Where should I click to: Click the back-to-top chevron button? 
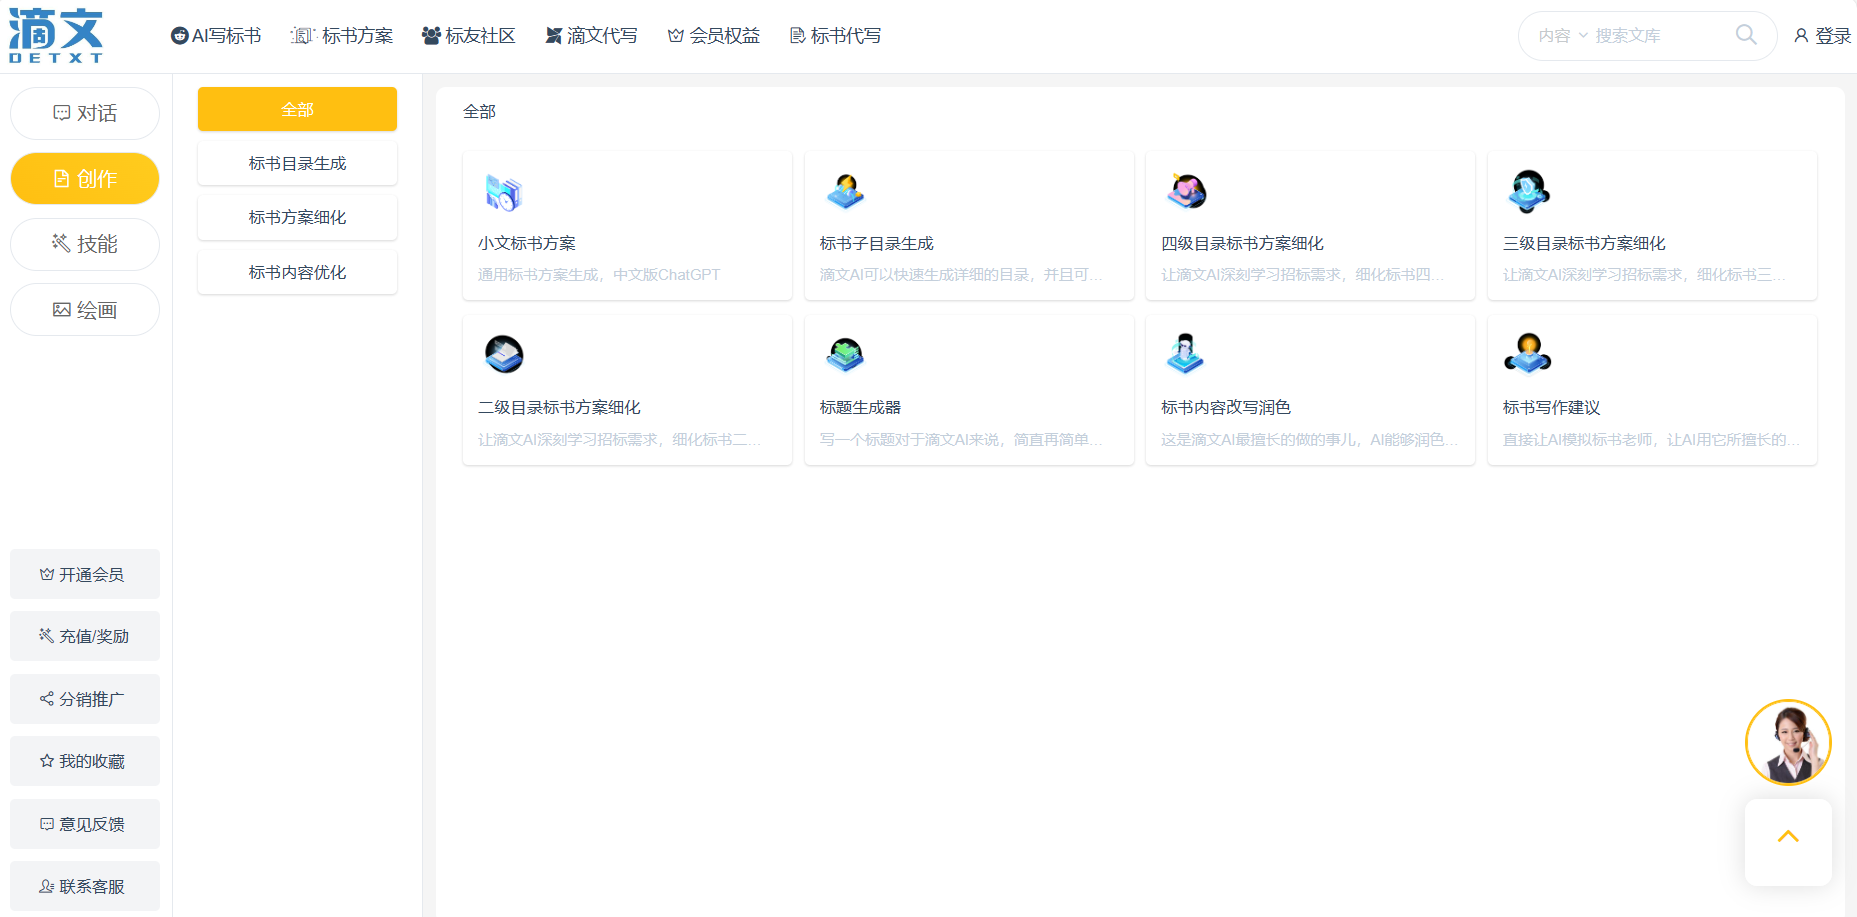coord(1788,836)
